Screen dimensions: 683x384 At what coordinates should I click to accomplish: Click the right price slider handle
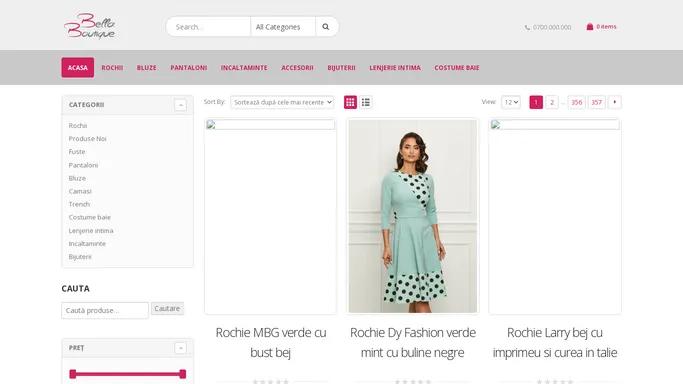pyautogui.click(x=183, y=374)
